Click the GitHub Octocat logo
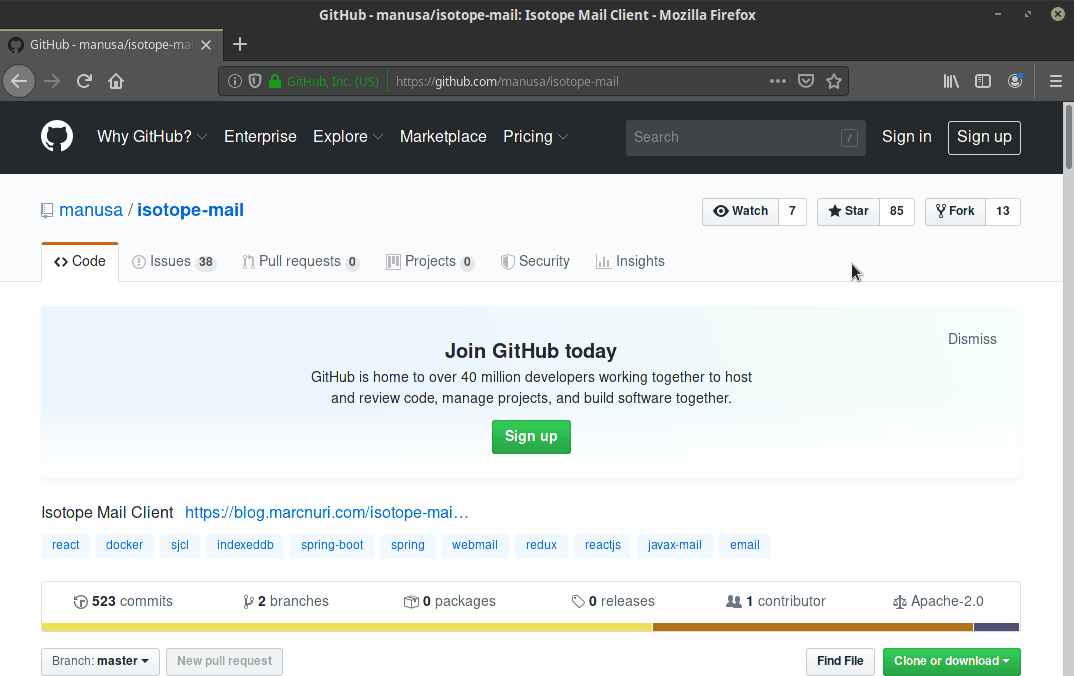Screen dimensions: 1074x676 coord(57,136)
